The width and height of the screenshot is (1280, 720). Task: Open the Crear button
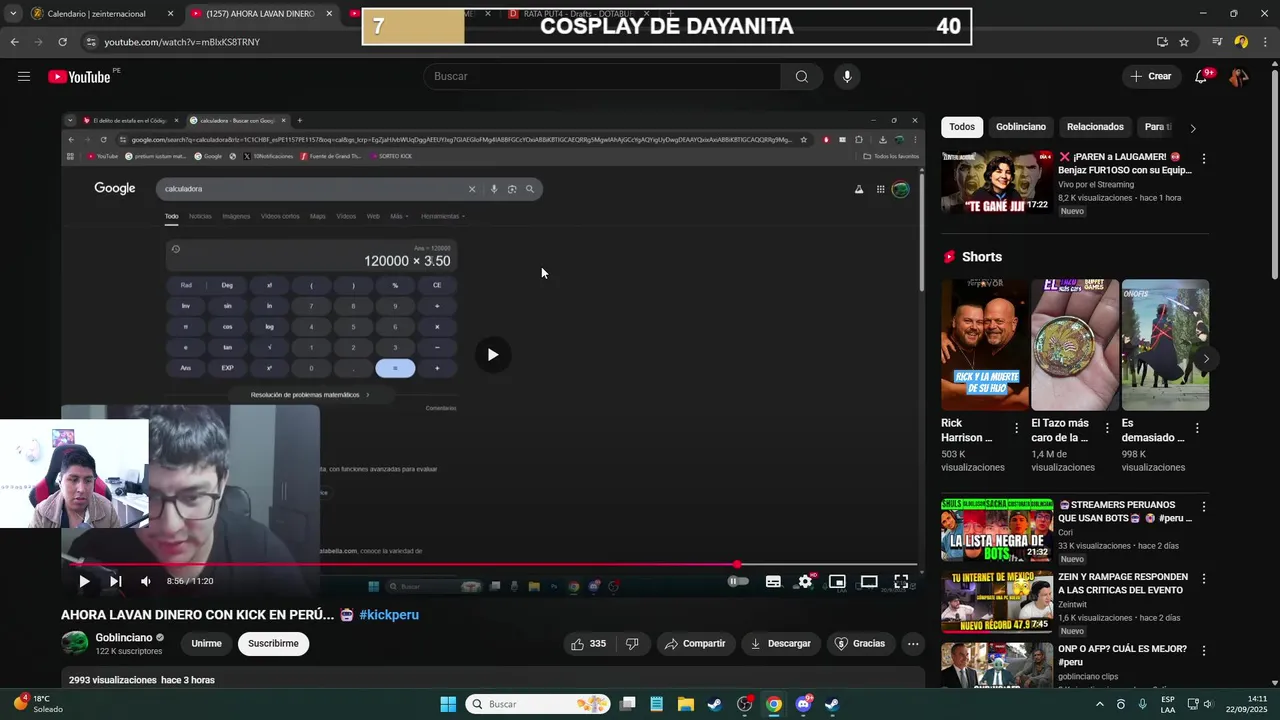point(1150,77)
